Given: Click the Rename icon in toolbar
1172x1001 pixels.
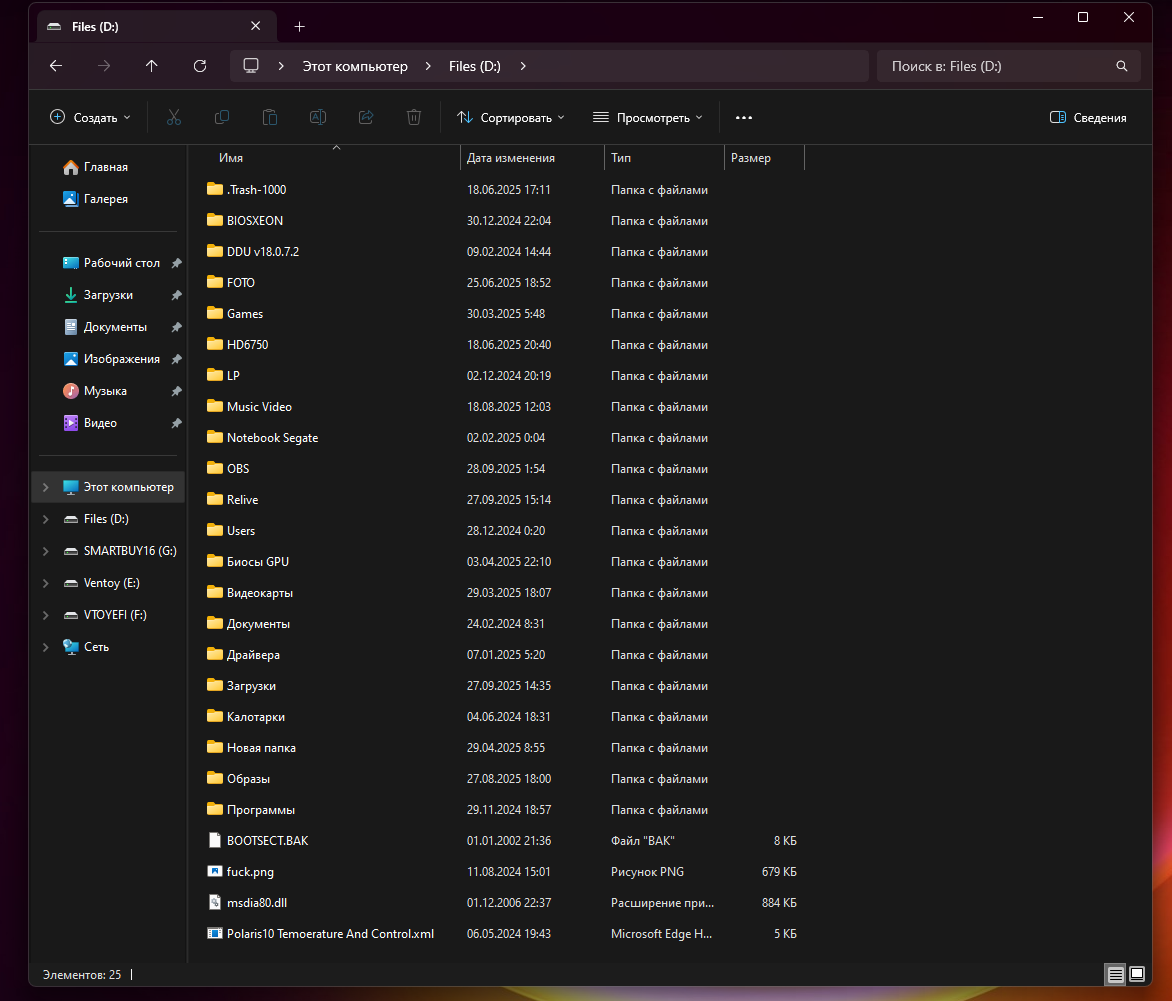Looking at the screenshot, I should [x=318, y=117].
